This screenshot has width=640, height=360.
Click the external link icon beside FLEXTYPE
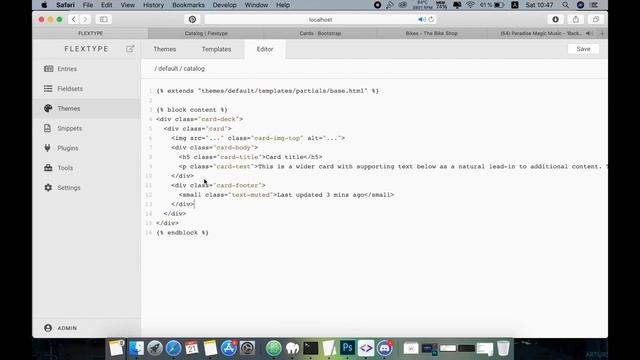tap(130, 49)
